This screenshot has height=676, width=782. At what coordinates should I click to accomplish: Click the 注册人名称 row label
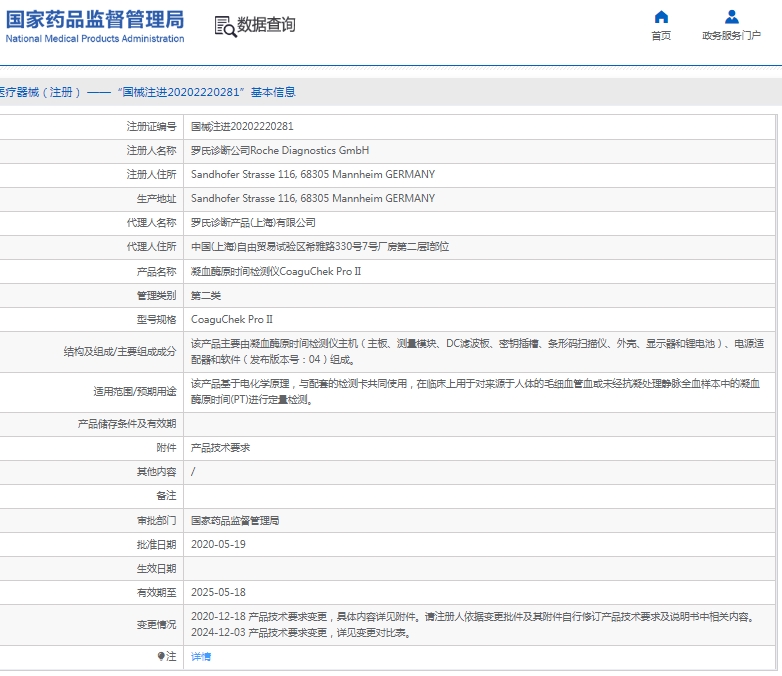151,150
